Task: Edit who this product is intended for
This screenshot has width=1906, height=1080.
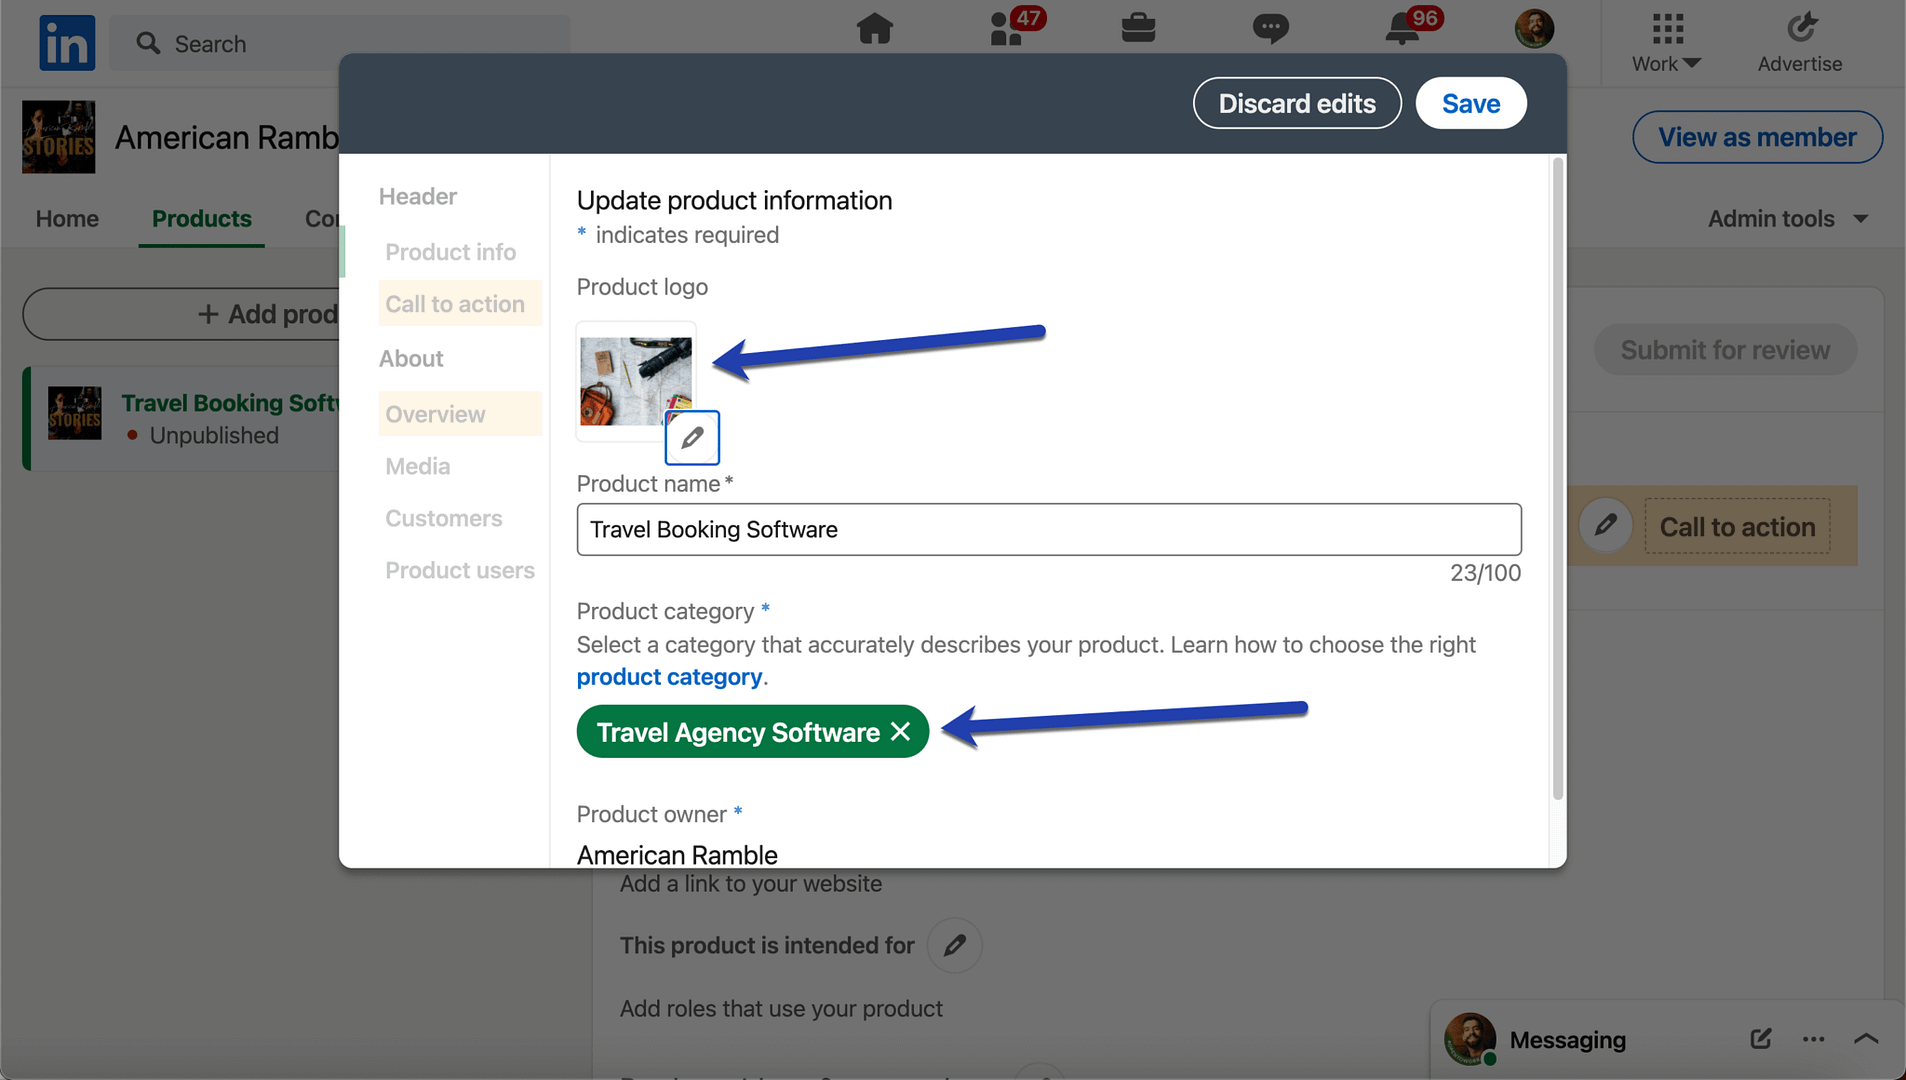Action: (954, 945)
